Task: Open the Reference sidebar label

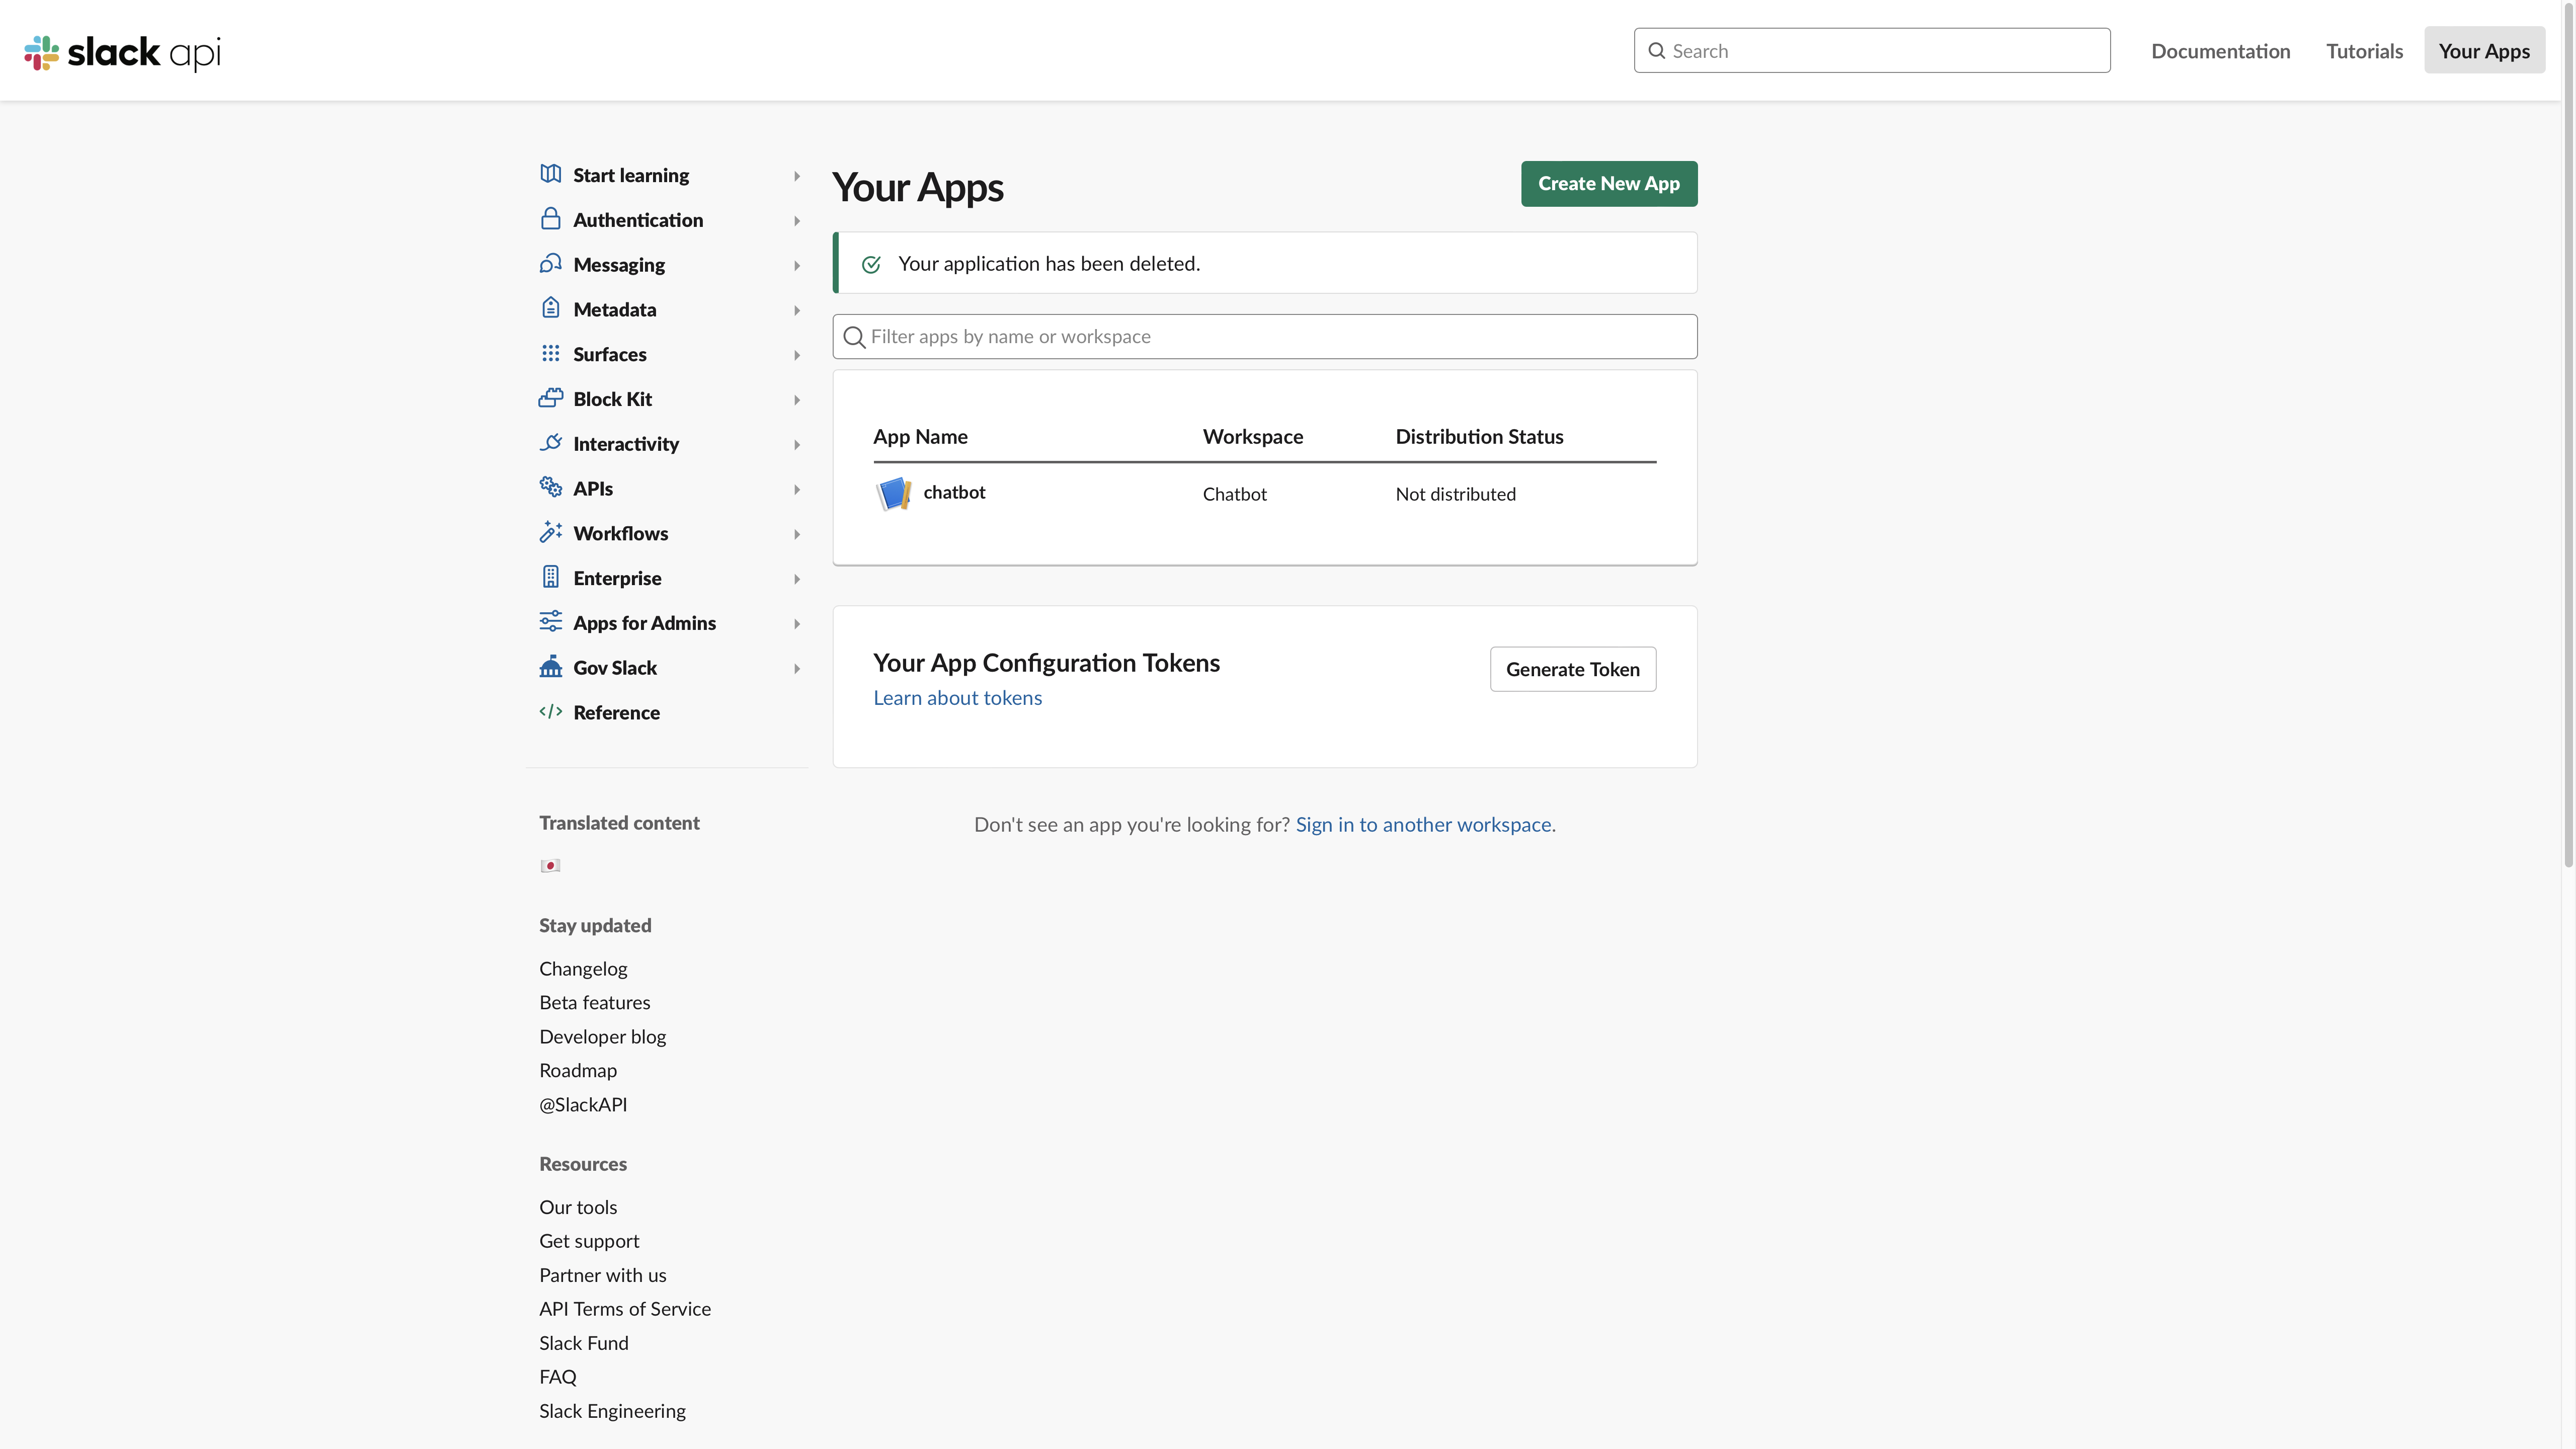Action: point(616,713)
